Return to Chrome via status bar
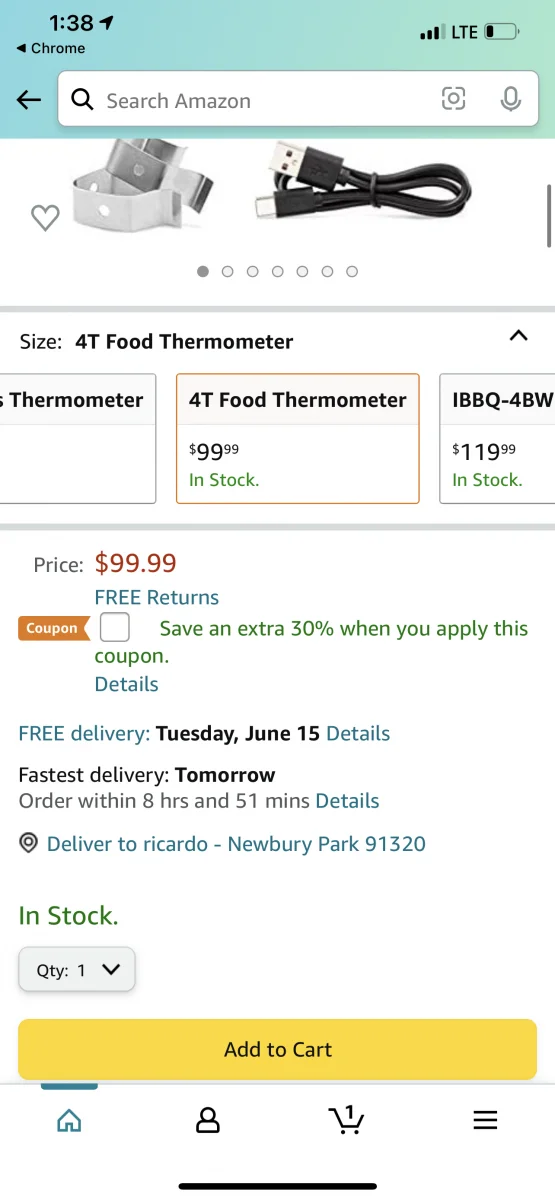 (x=51, y=48)
